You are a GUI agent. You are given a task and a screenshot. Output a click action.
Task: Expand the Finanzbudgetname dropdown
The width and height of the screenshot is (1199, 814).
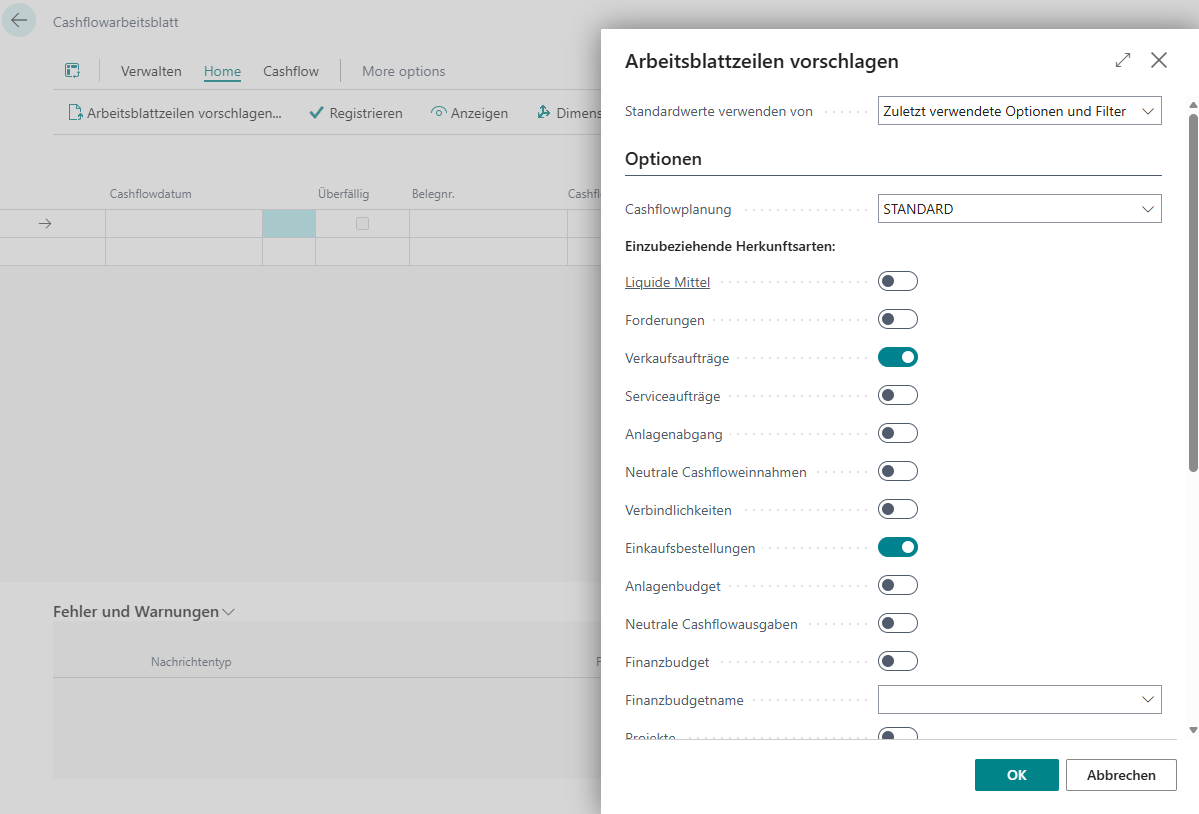point(1147,700)
